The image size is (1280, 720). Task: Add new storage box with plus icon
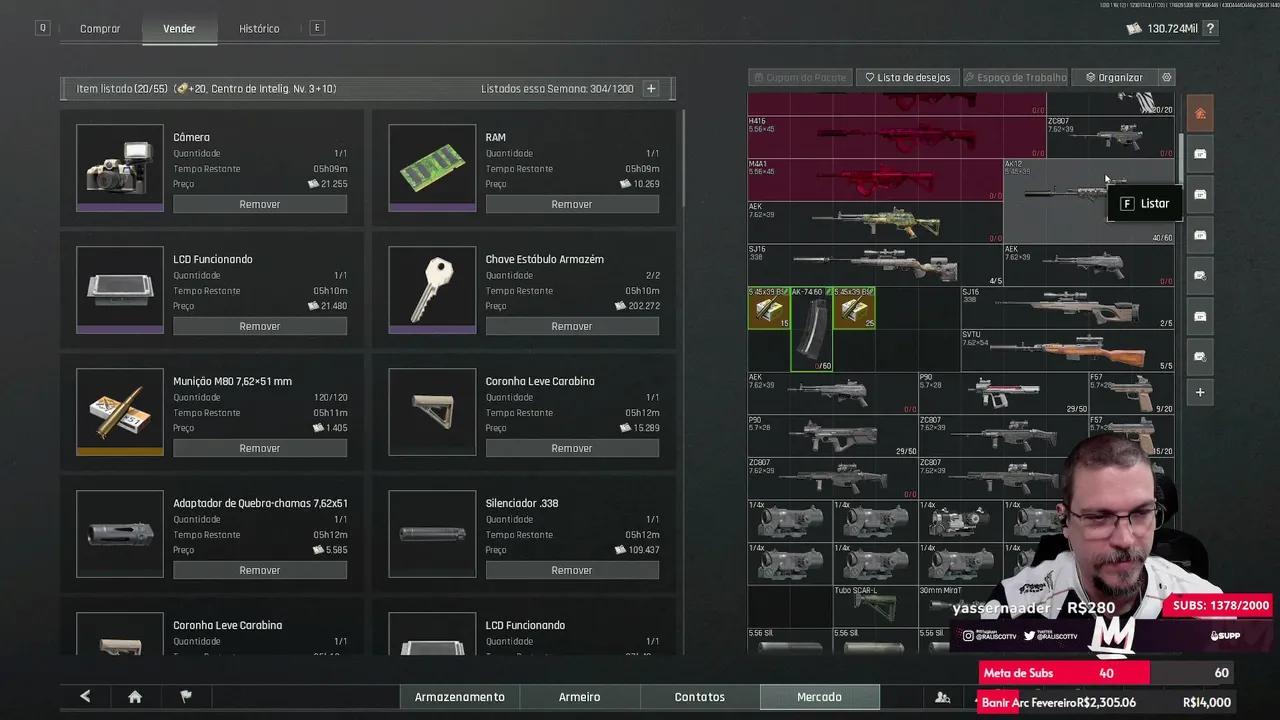tap(1200, 392)
